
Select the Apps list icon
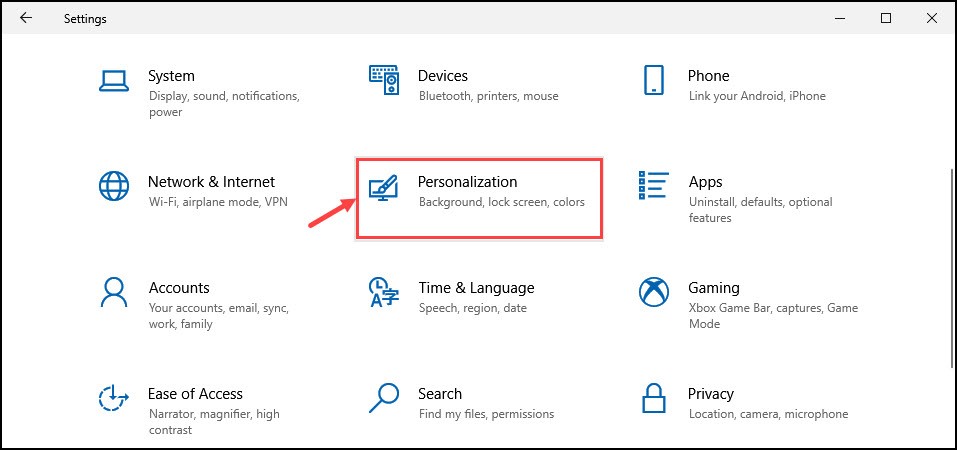coord(653,185)
